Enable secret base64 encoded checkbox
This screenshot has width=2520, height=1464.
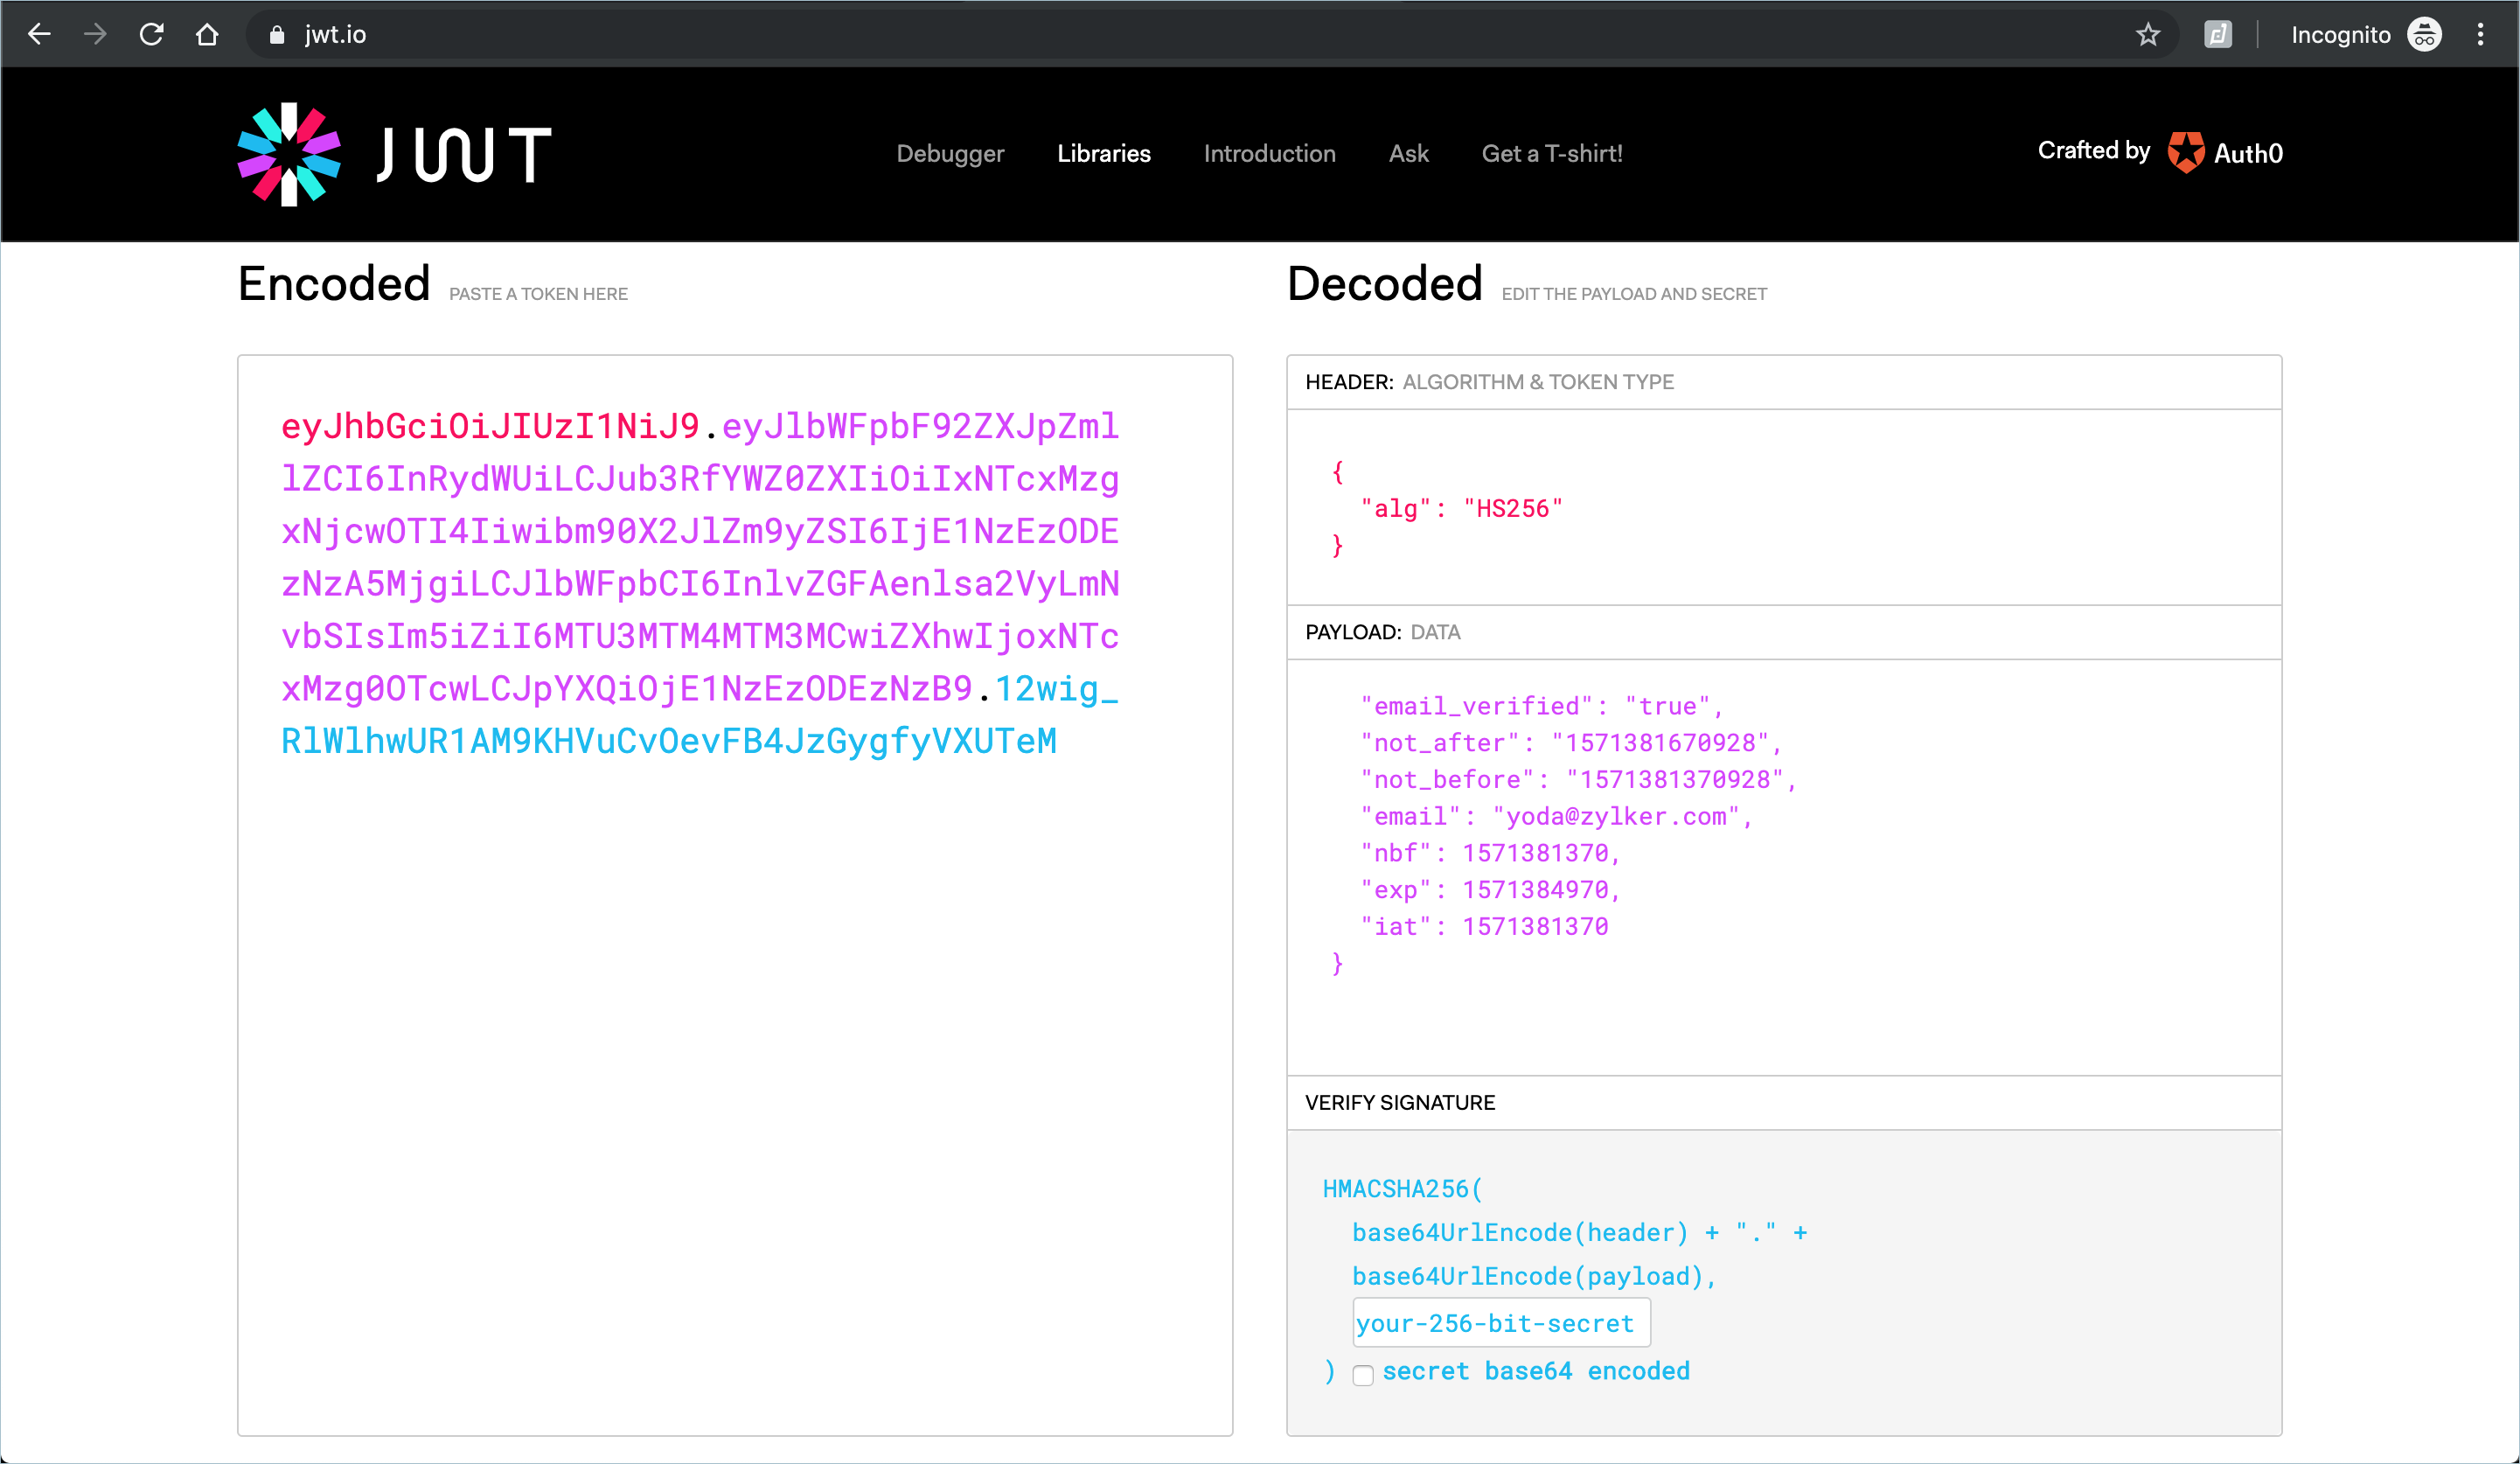pyautogui.click(x=1363, y=1375)
